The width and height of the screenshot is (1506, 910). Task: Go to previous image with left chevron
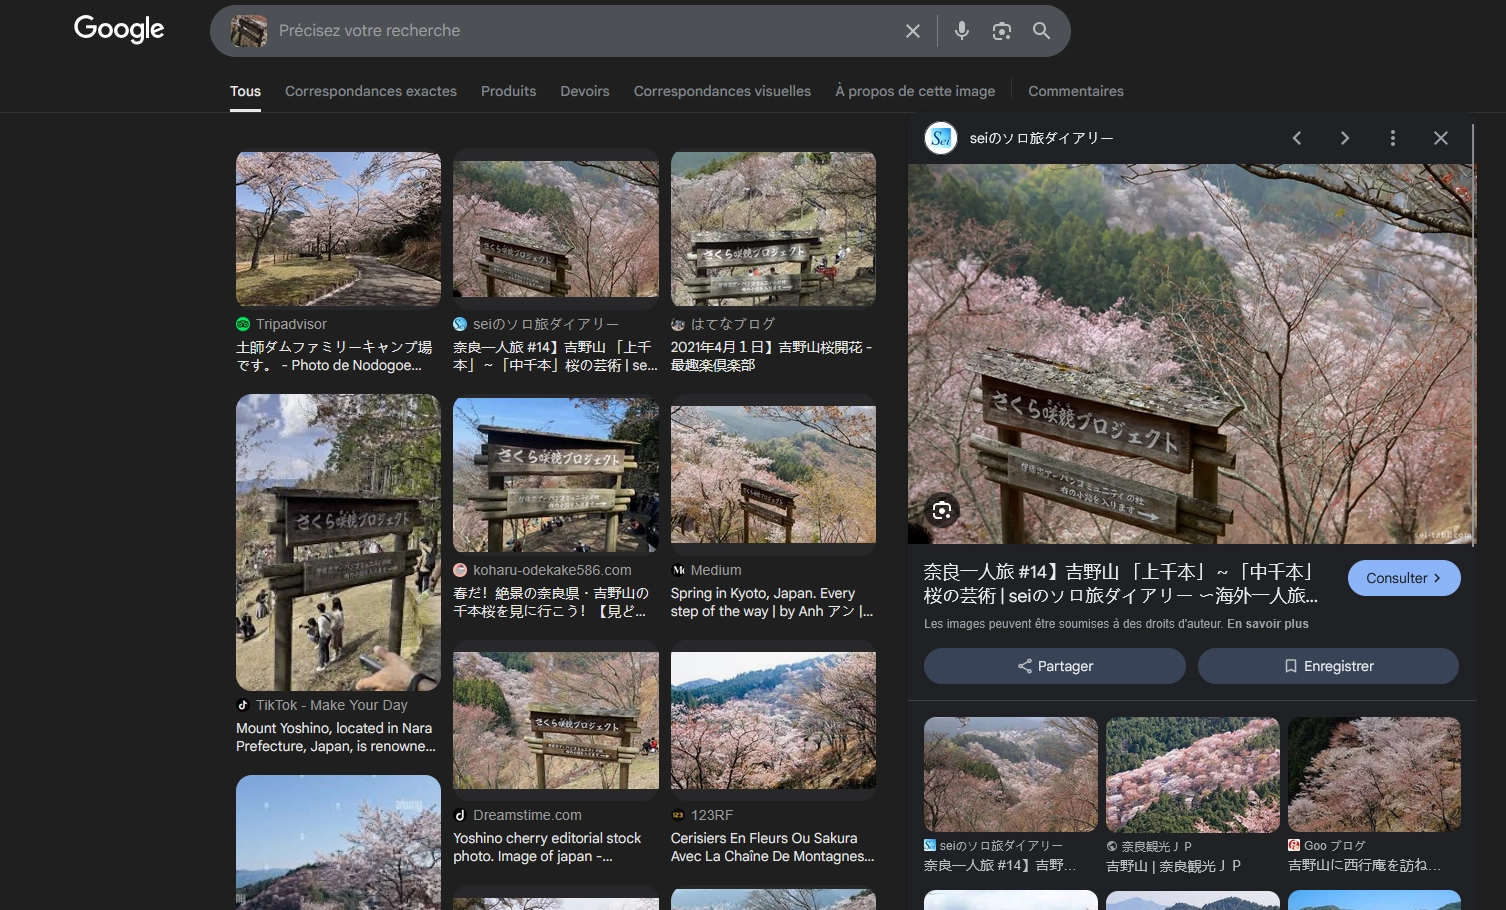pos(1297,138)
